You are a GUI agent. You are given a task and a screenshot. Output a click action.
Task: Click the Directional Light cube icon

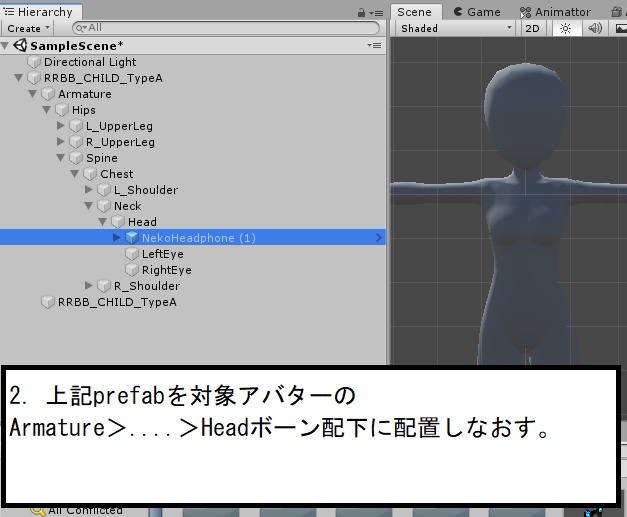pyautogui.click(x=34, y=62)
